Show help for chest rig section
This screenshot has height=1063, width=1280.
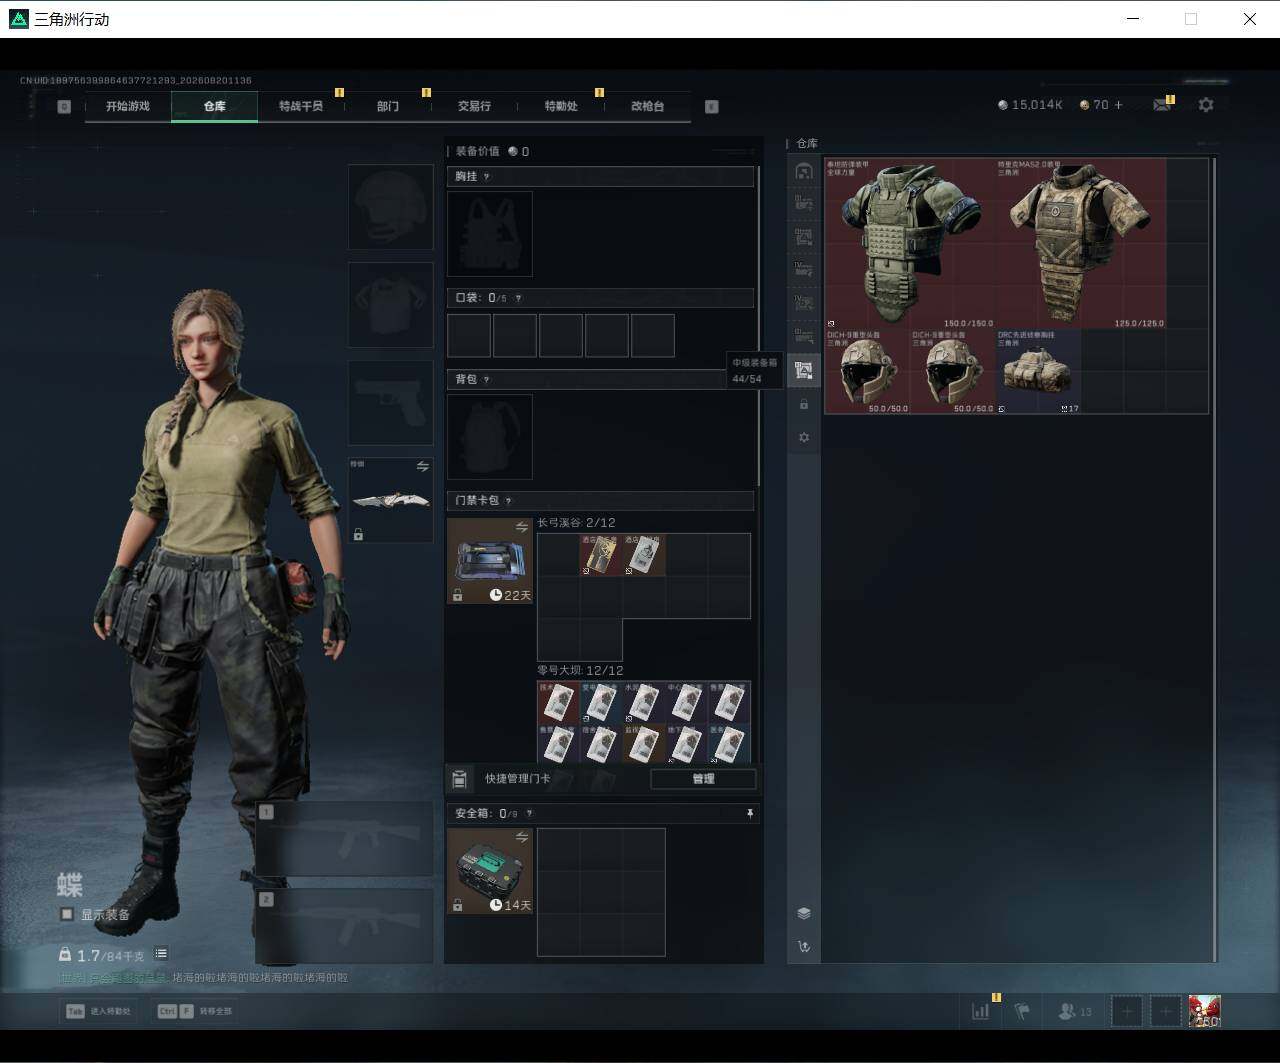pyautogui.click(x=487, y=177)
